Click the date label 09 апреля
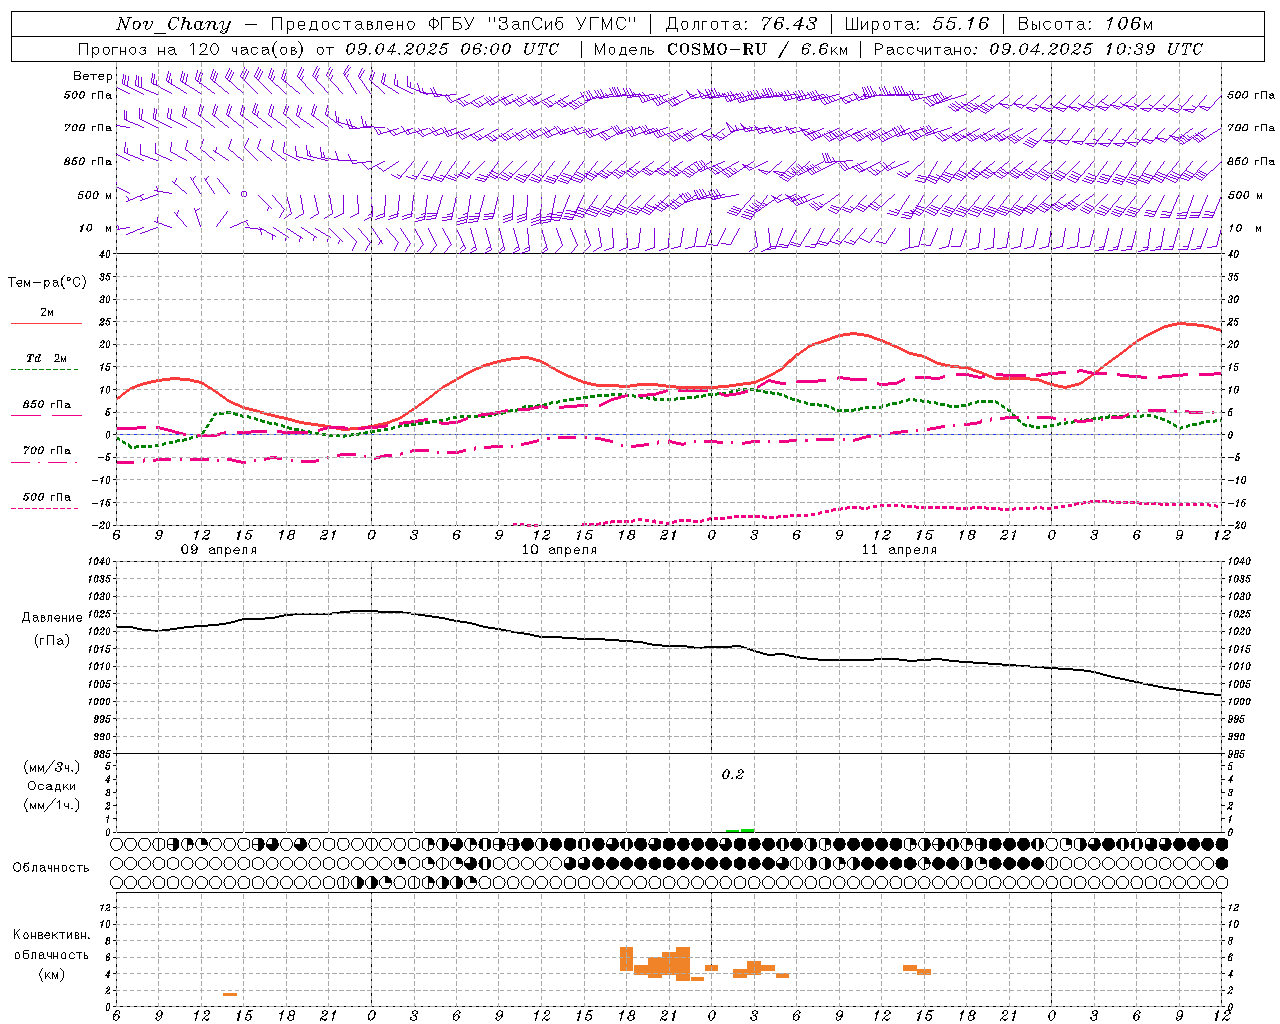Image resolution: width=1280 pixels, height=1024 pixels. pos(218,550)
